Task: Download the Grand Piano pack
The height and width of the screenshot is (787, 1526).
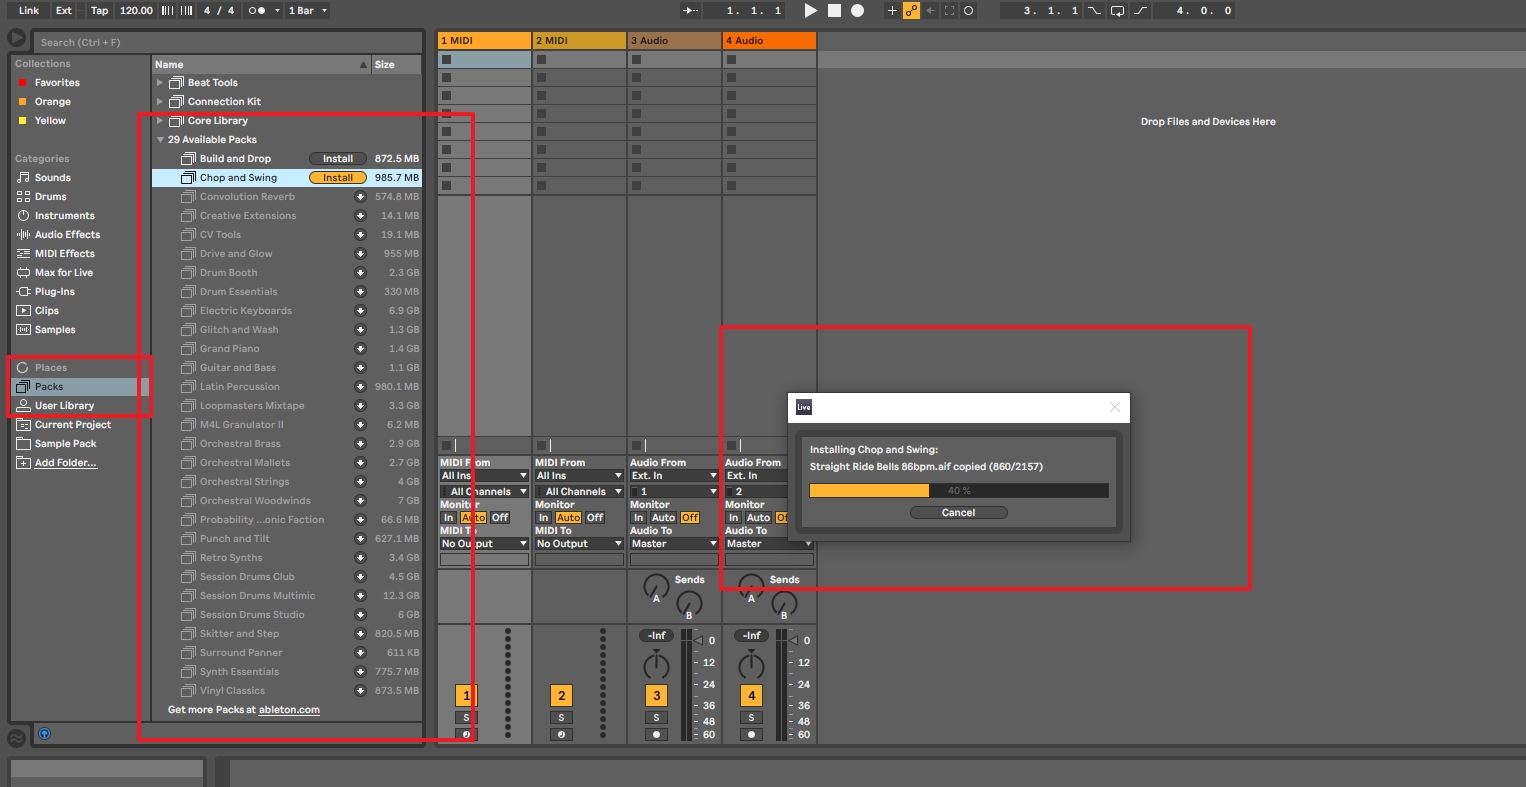Action: (x=360, y=349)
